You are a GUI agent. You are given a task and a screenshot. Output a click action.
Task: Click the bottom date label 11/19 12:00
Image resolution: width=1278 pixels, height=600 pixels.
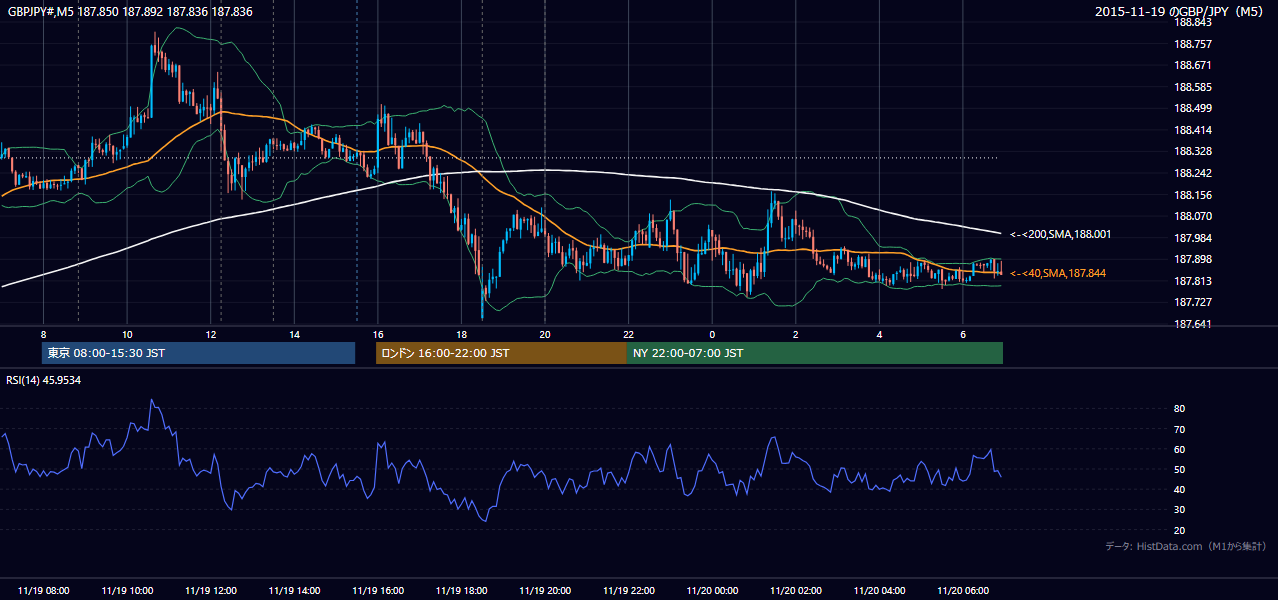tap(211, 591)
